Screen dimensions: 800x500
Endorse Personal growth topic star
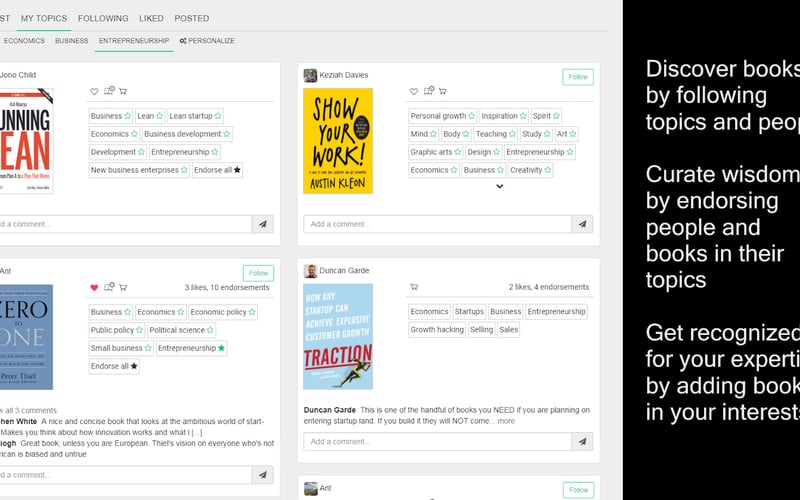tap(471, 116)
